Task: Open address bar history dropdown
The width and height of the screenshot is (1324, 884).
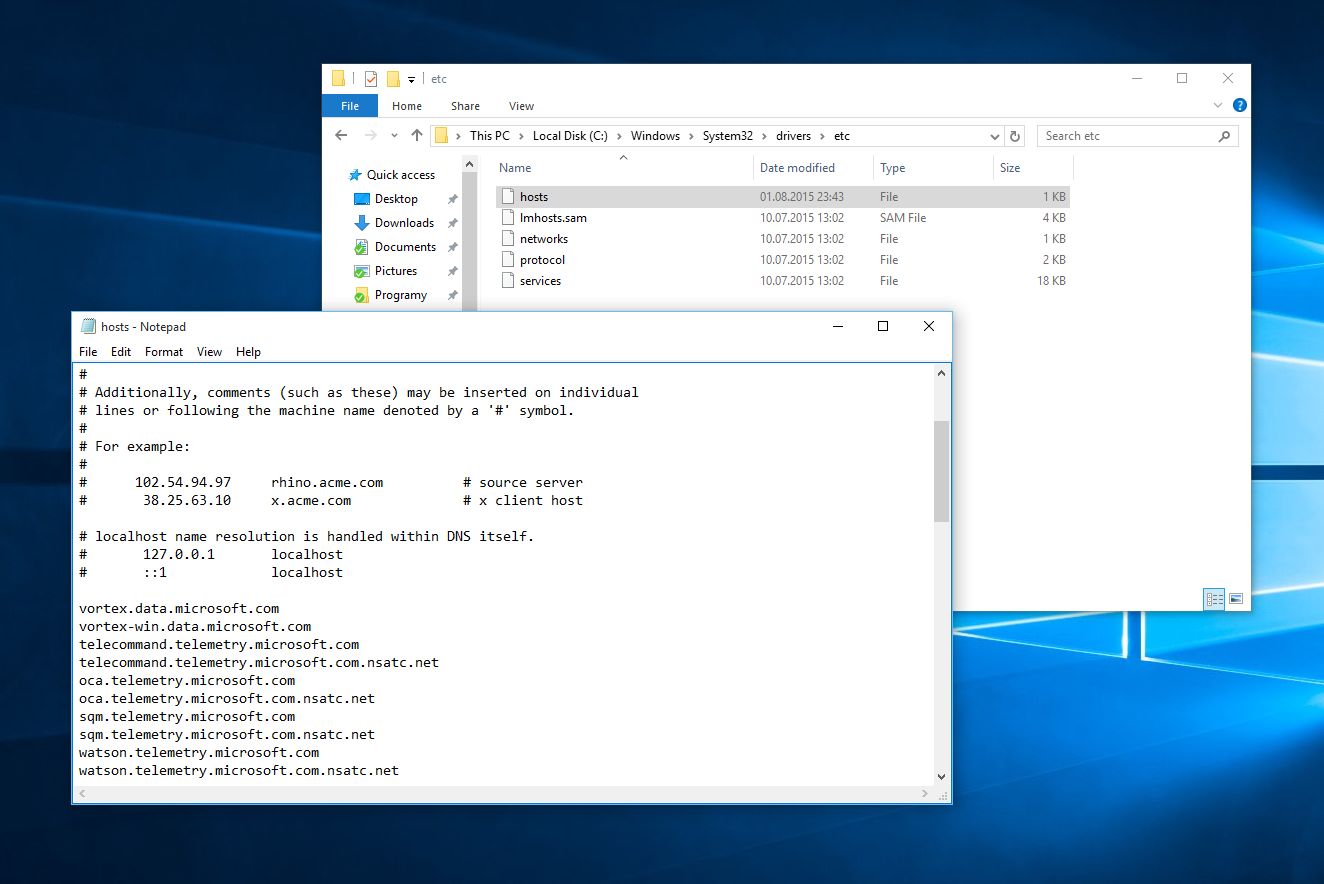Action: point(994,136)
